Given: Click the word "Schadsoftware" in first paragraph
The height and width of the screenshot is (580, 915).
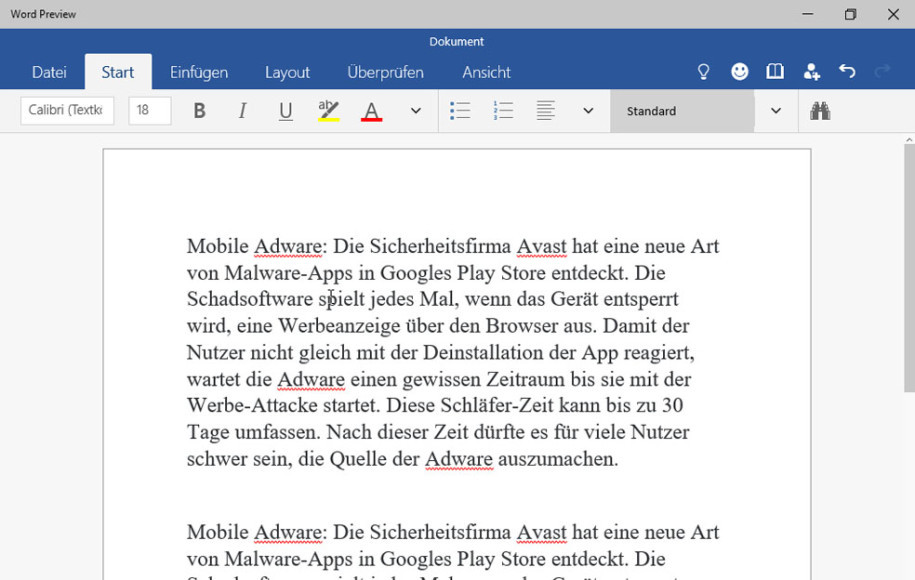Looking at the screenshot, I should [x=250, y=299].
